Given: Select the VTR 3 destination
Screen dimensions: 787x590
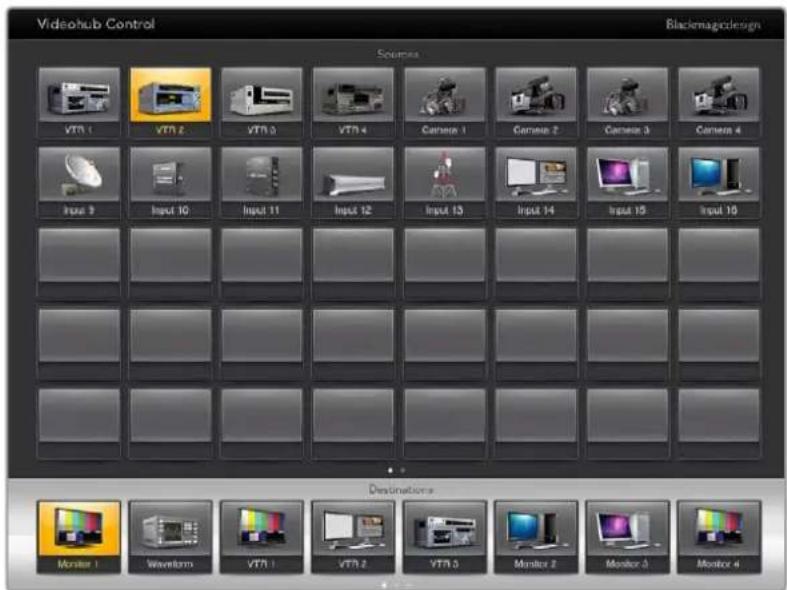Looking at the screenshot, I should coord(444,537).
